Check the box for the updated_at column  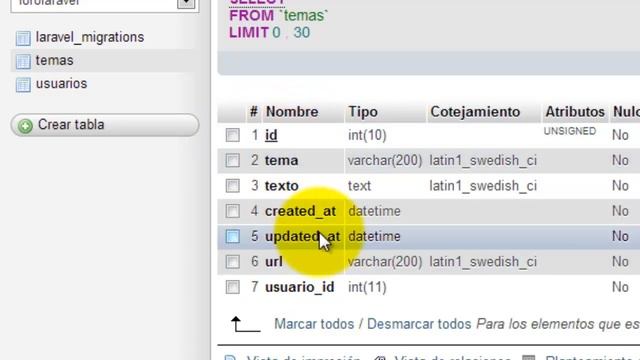233,236
